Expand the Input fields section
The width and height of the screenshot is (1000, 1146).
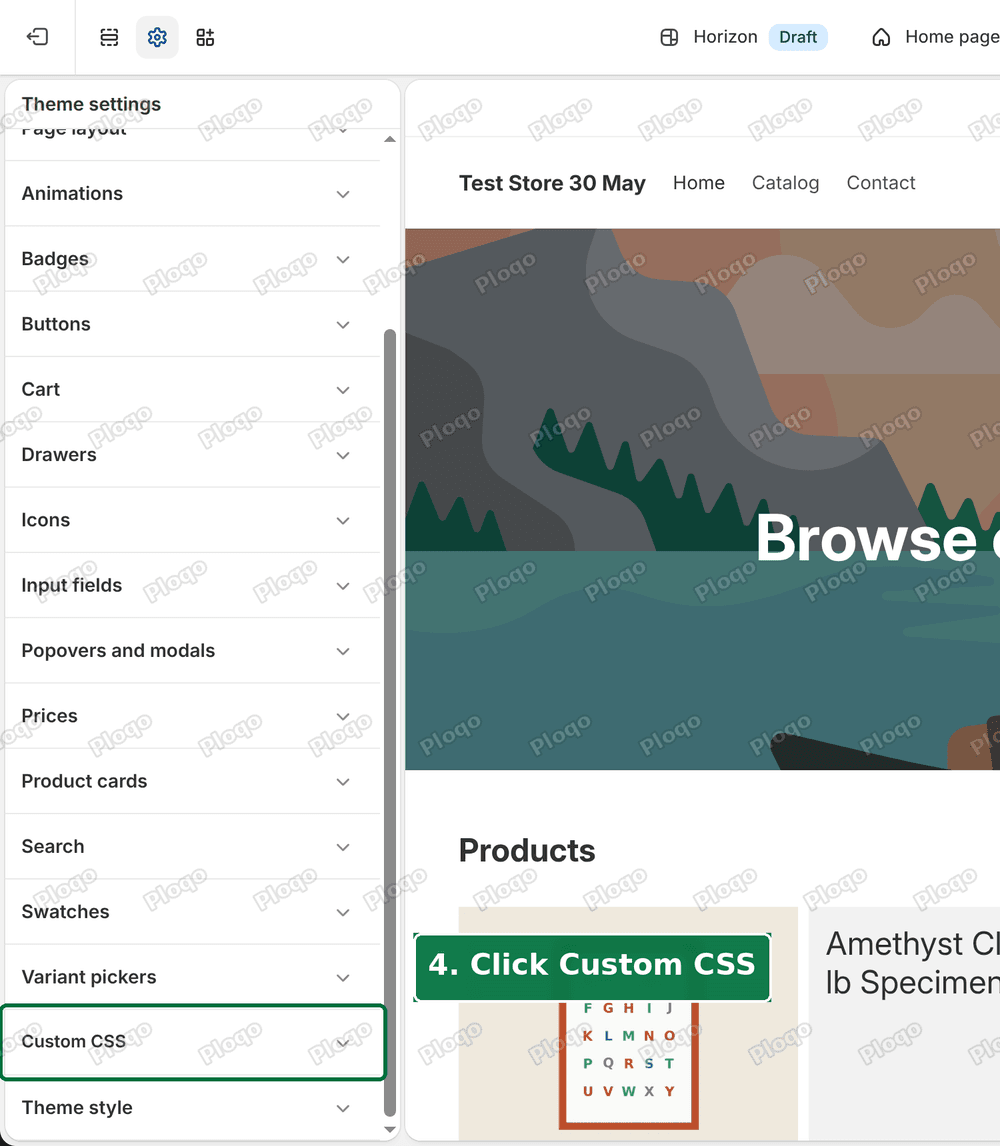192,585
